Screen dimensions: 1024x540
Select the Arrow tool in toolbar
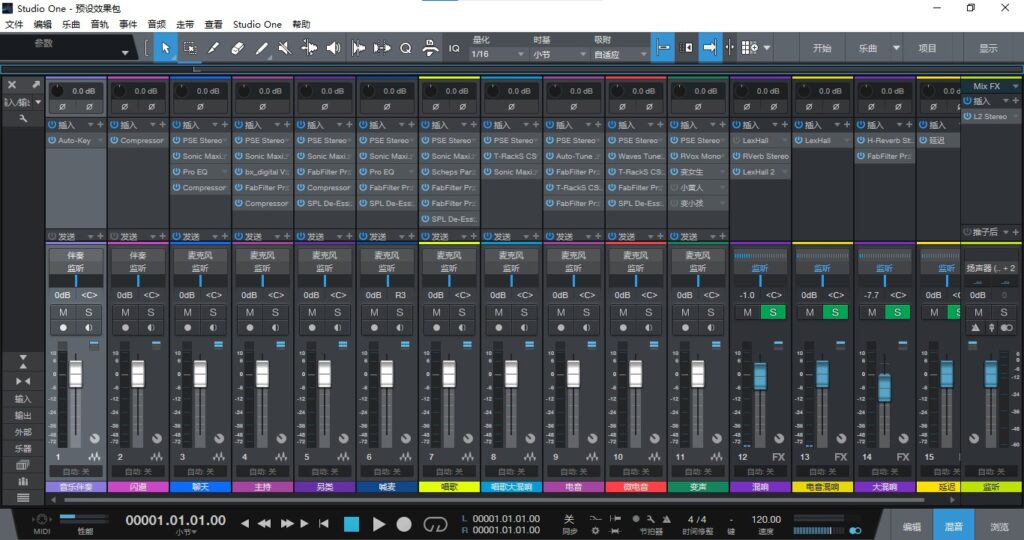[165, 47]
